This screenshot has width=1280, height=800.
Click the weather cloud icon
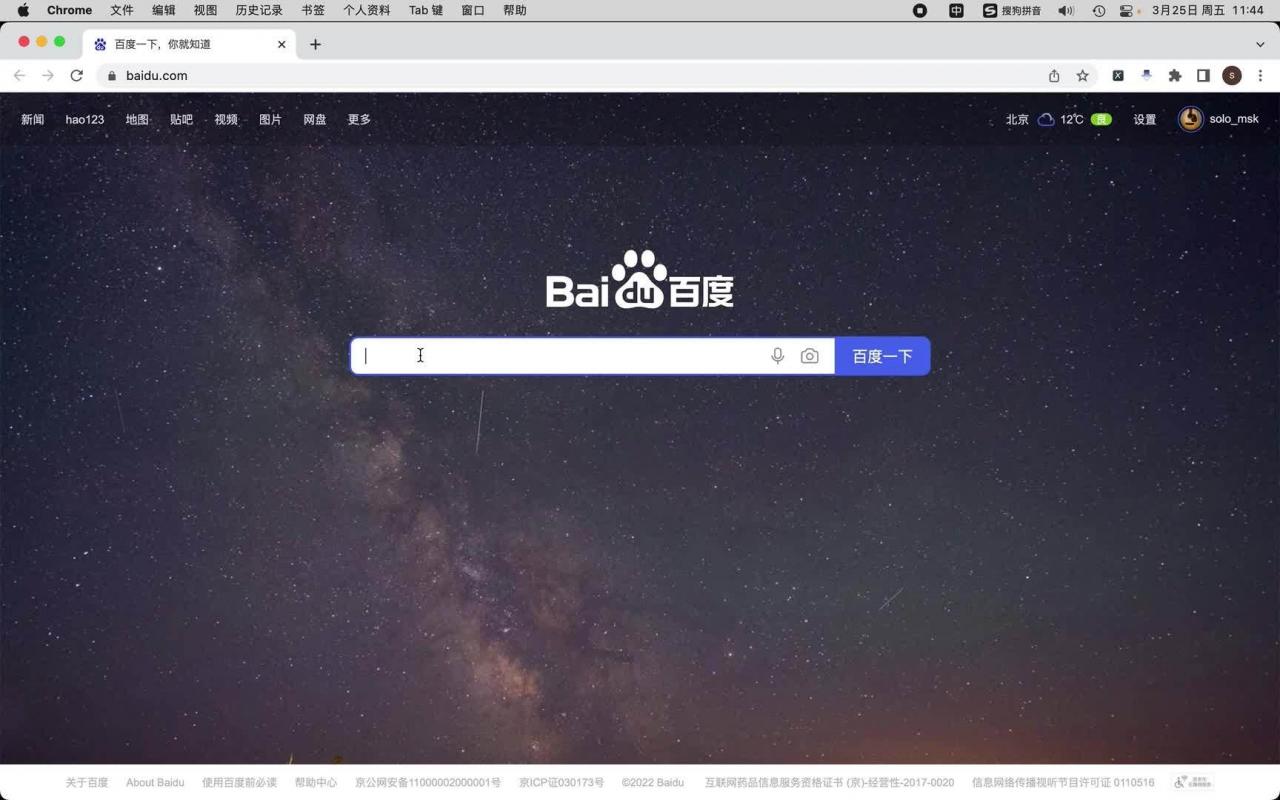tap(1046, 119)
